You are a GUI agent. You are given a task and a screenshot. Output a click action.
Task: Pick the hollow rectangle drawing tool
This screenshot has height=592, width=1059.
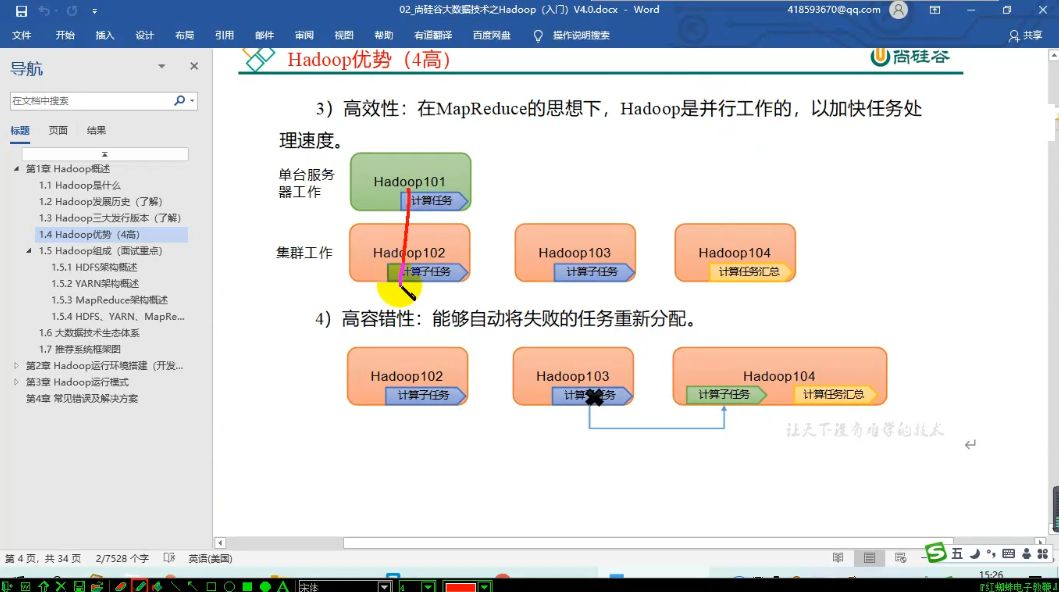pyautogui.click(x=211, y=586)
